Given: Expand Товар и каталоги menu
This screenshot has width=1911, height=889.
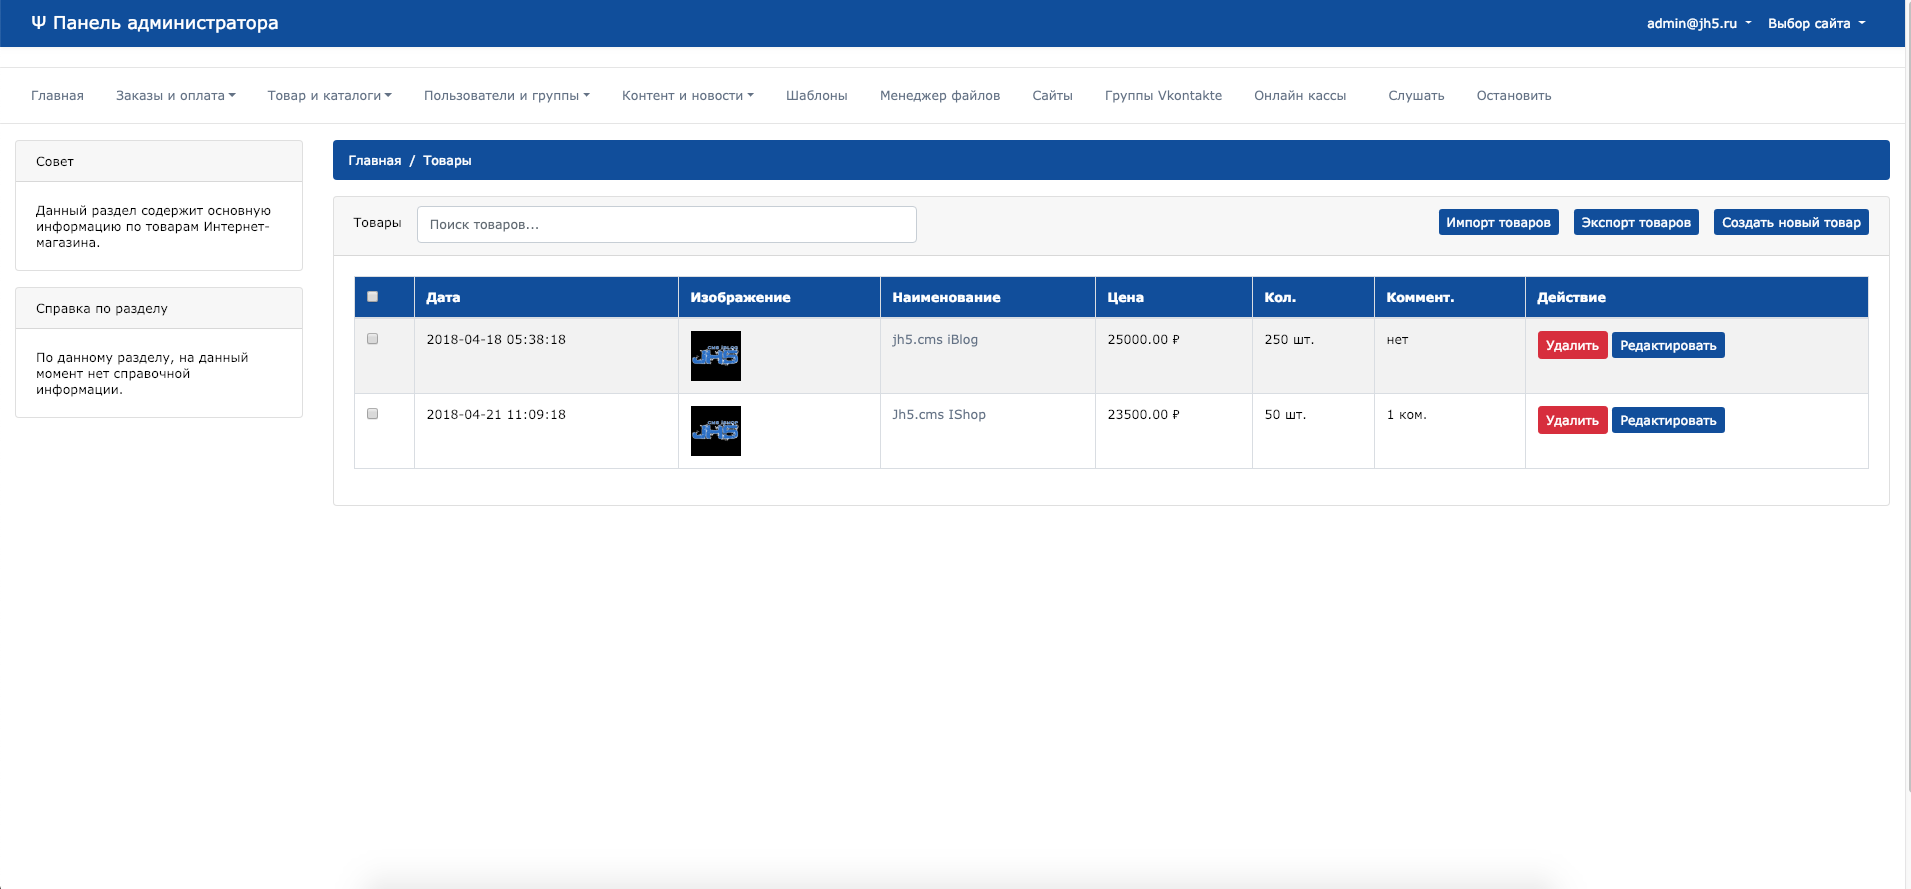Looking at the screenshot, I should click(x=330, y=96).
